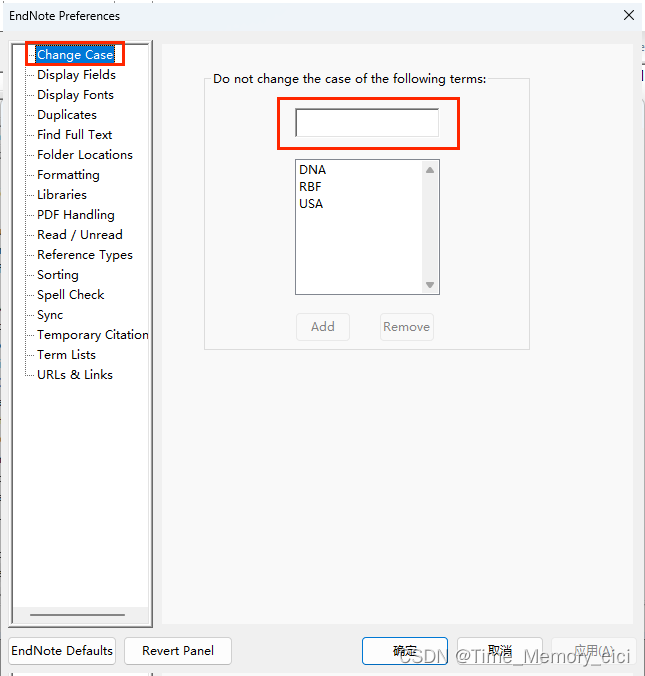
Task: Open the Display Fonts preferences
Action: [x=75, y=95]
